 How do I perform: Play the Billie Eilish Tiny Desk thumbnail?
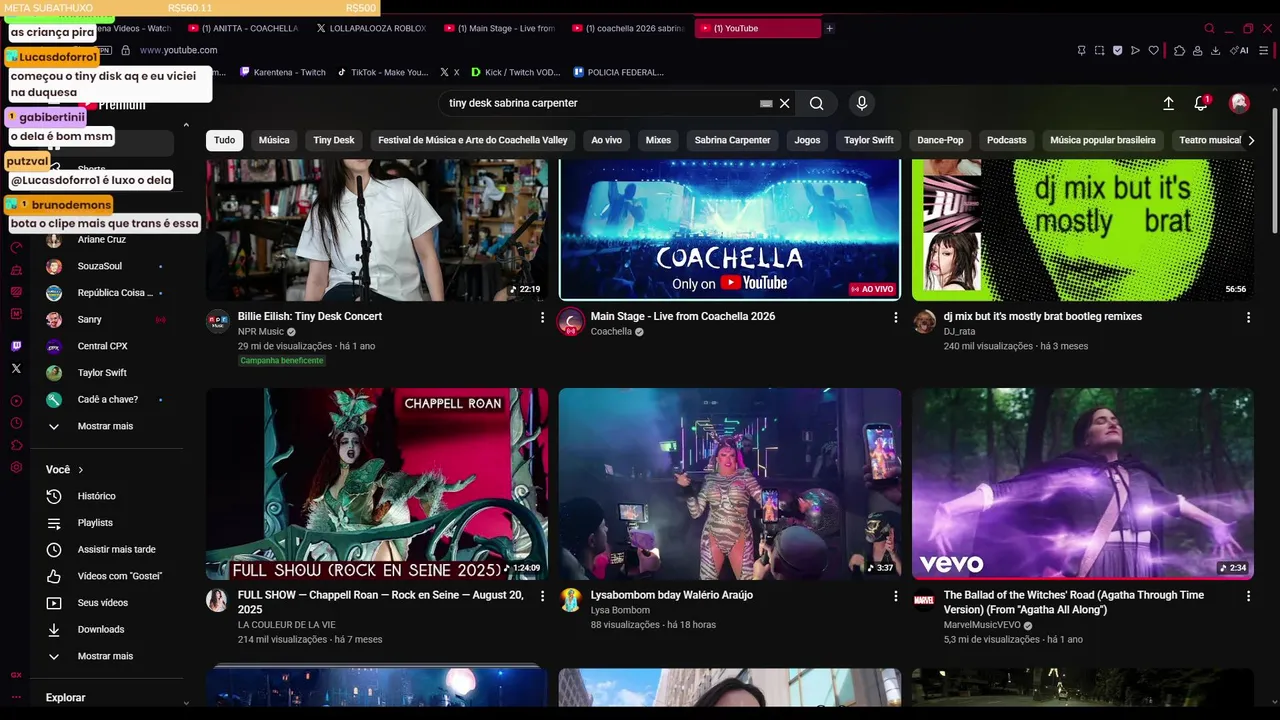[x=377, y=230]
